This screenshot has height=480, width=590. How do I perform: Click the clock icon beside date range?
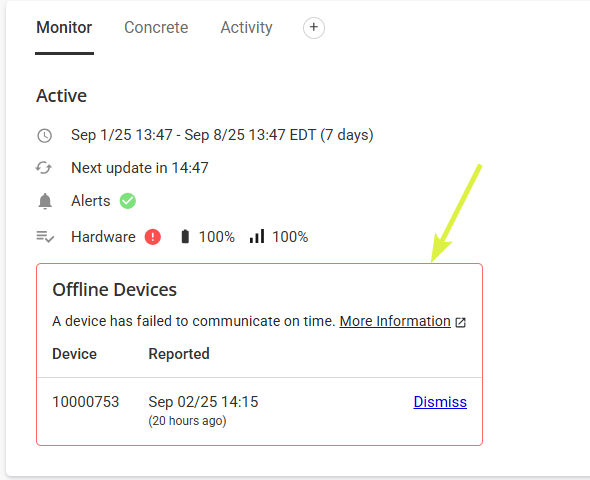click(45, 135)
